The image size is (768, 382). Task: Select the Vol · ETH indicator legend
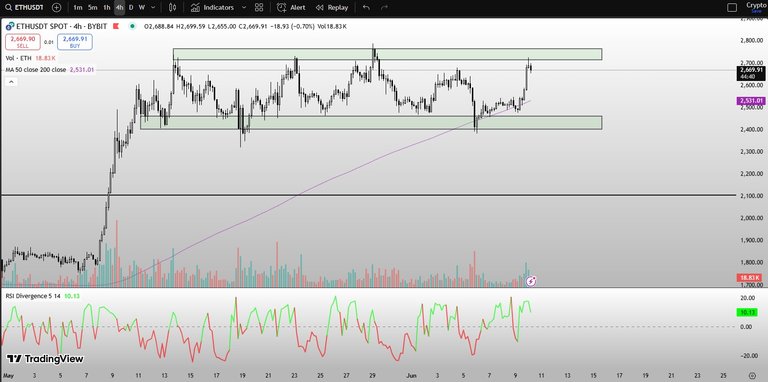click(x=18, y=58)
